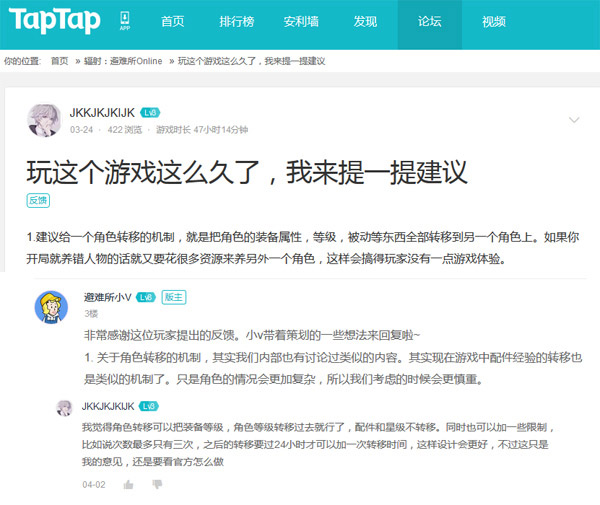Viewport: 600px width, 505px height.
Task: Click the level badge beside post author name
Action: 150,113
